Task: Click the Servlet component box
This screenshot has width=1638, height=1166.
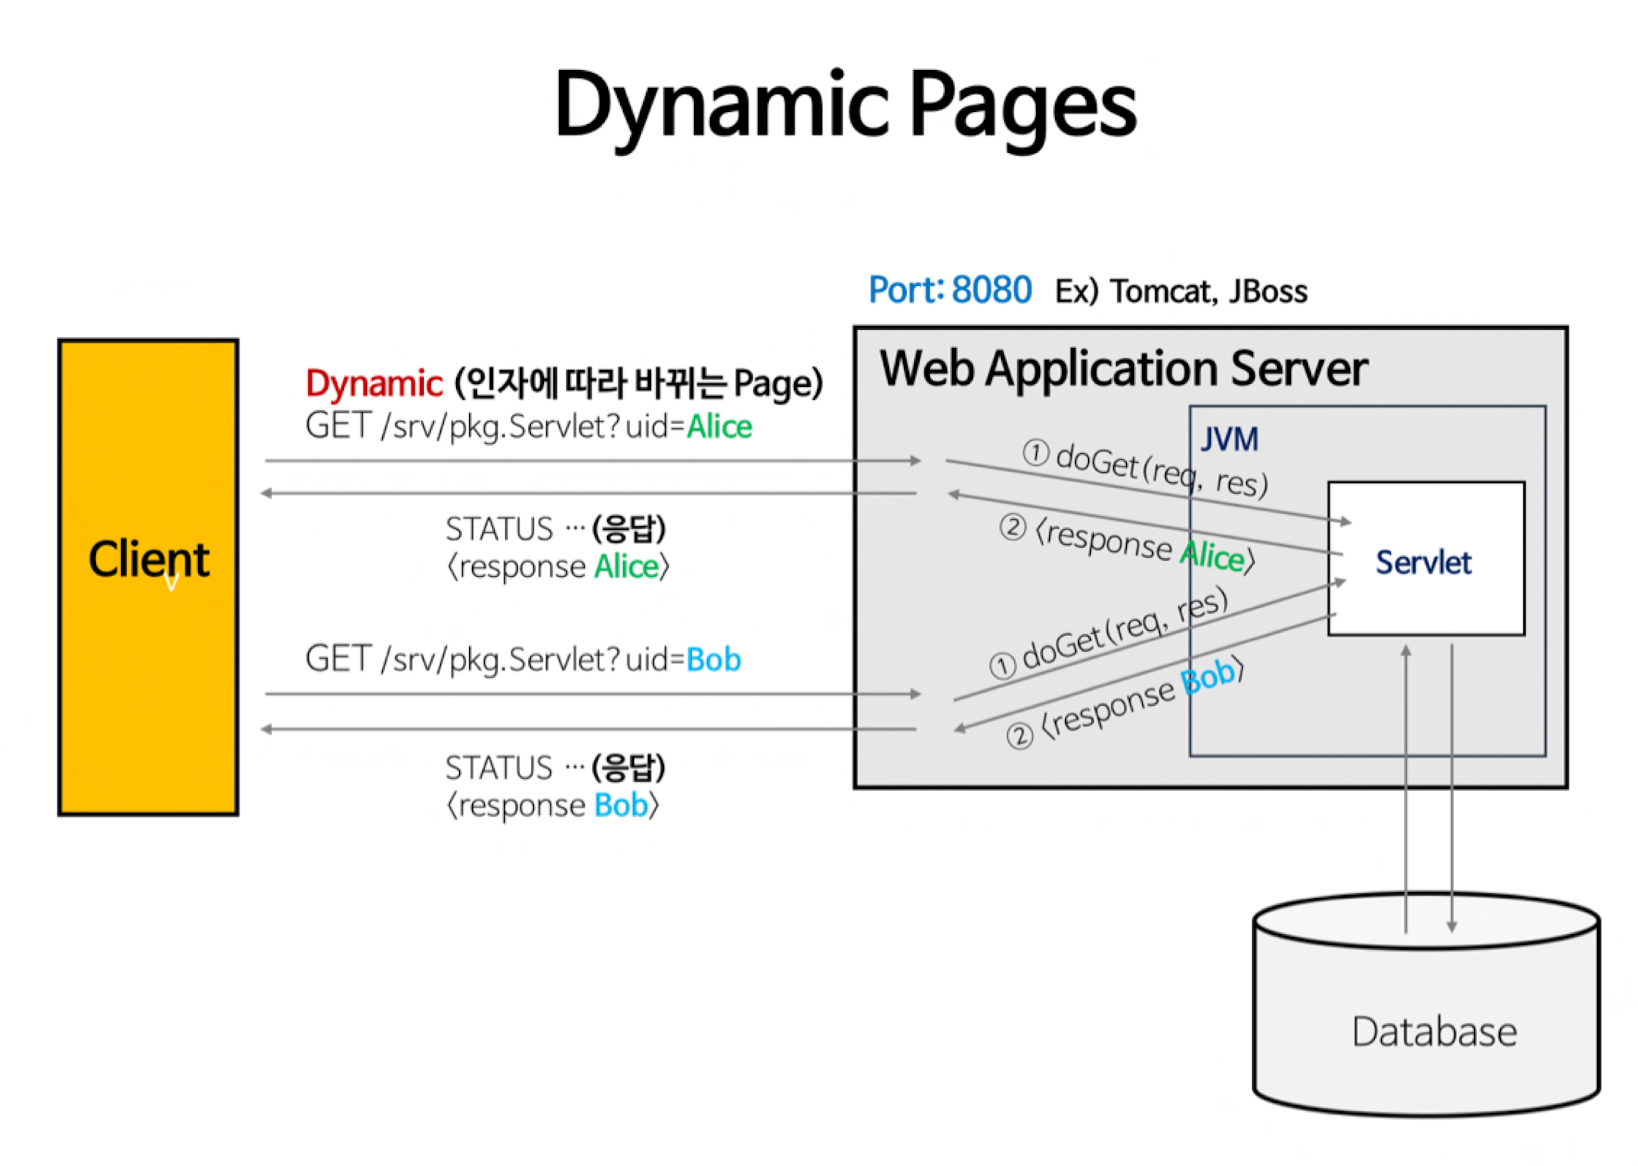Action: click(x=1424, y=560)
